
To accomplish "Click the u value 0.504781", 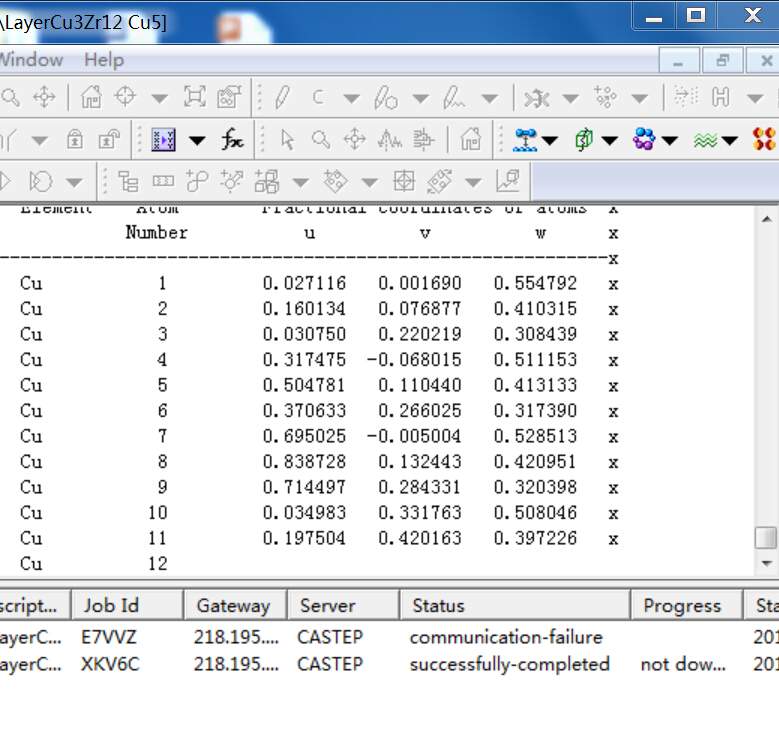I will tap(304, 385).
